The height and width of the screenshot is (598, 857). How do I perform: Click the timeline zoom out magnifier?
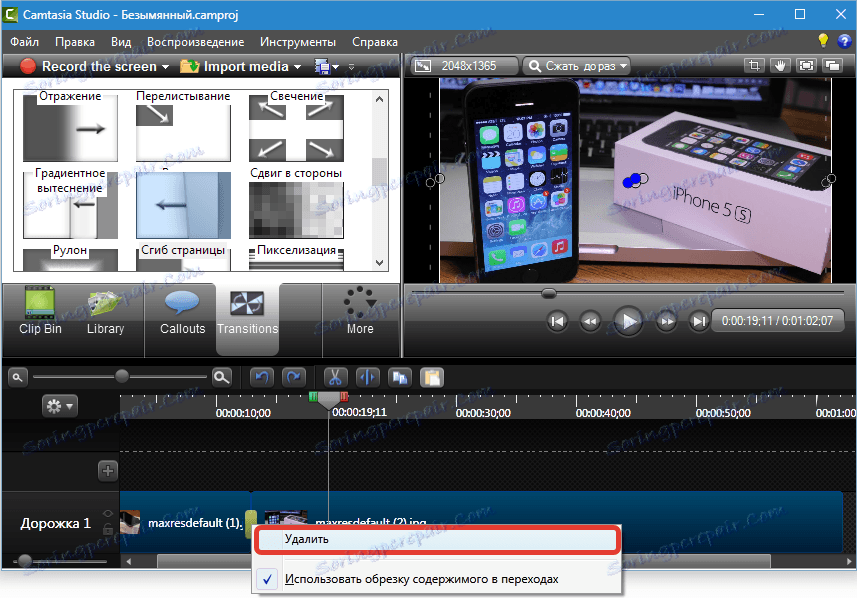tap(17, 377)
